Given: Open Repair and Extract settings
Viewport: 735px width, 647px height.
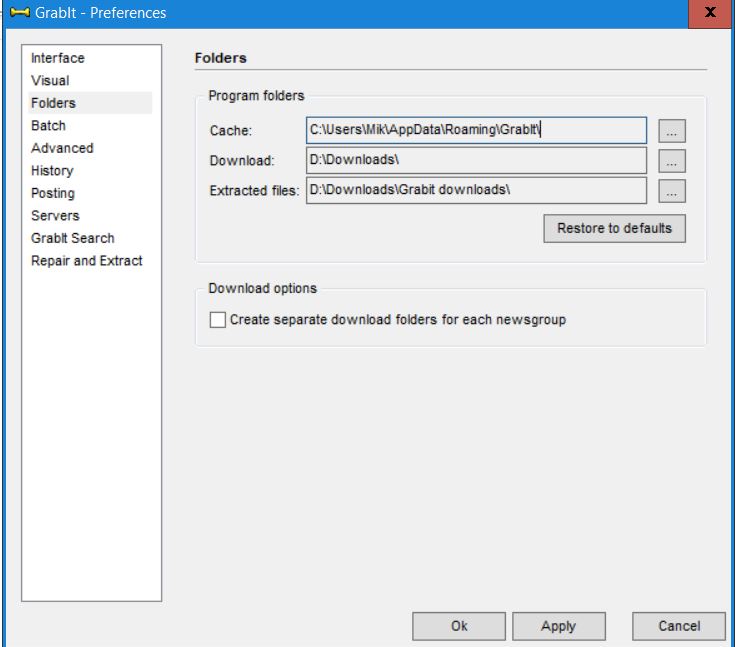Looking at the screenshot, I should click(87, 261).
